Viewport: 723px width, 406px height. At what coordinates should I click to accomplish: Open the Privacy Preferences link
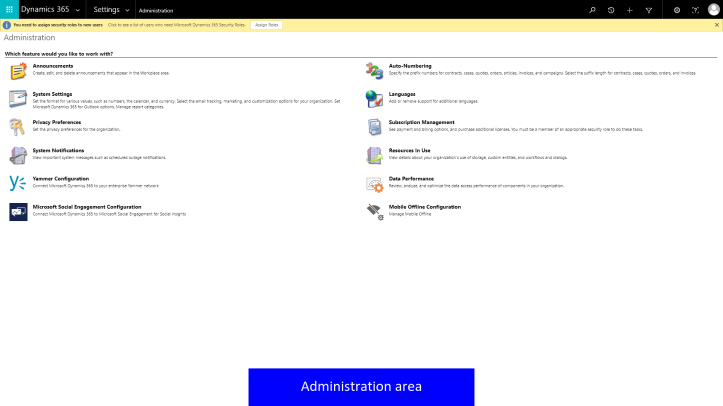57,122
